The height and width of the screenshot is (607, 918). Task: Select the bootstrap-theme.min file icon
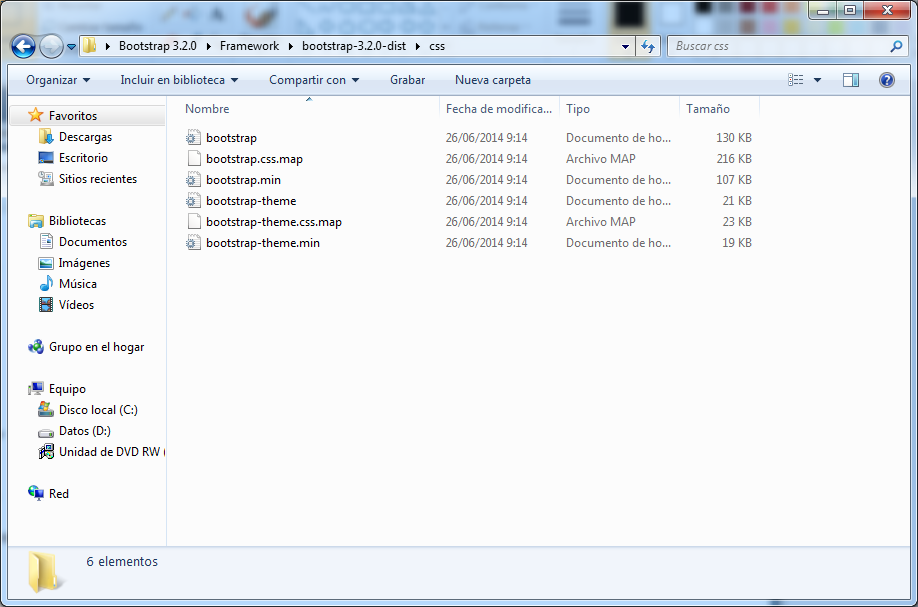point(193,244)
